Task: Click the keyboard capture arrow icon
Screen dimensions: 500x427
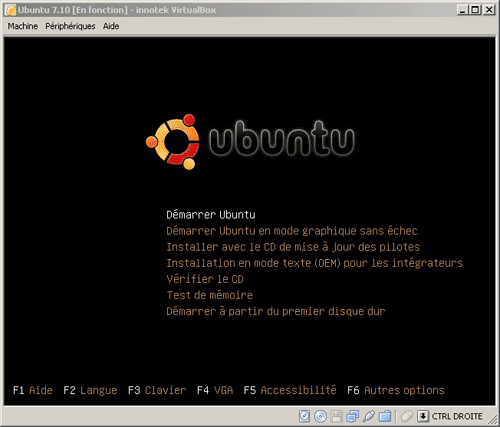Action: (x=423, y=416)
